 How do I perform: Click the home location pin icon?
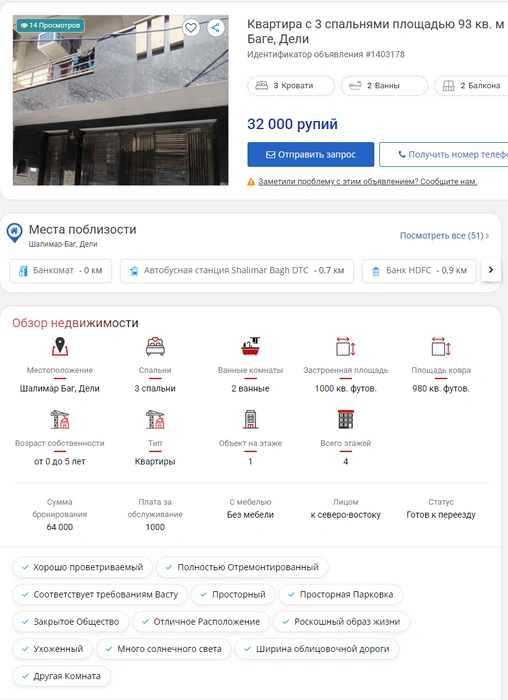click(14, 233)
